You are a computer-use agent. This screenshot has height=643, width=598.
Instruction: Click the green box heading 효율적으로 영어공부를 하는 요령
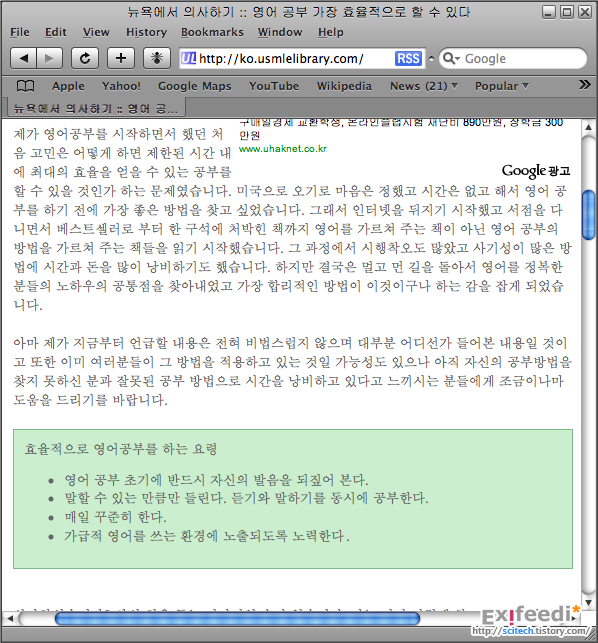[x=121, y=449]
